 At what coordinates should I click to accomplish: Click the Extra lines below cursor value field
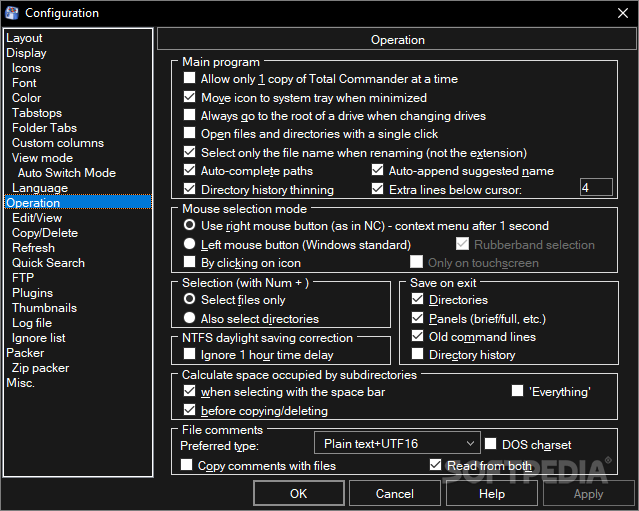596,187
